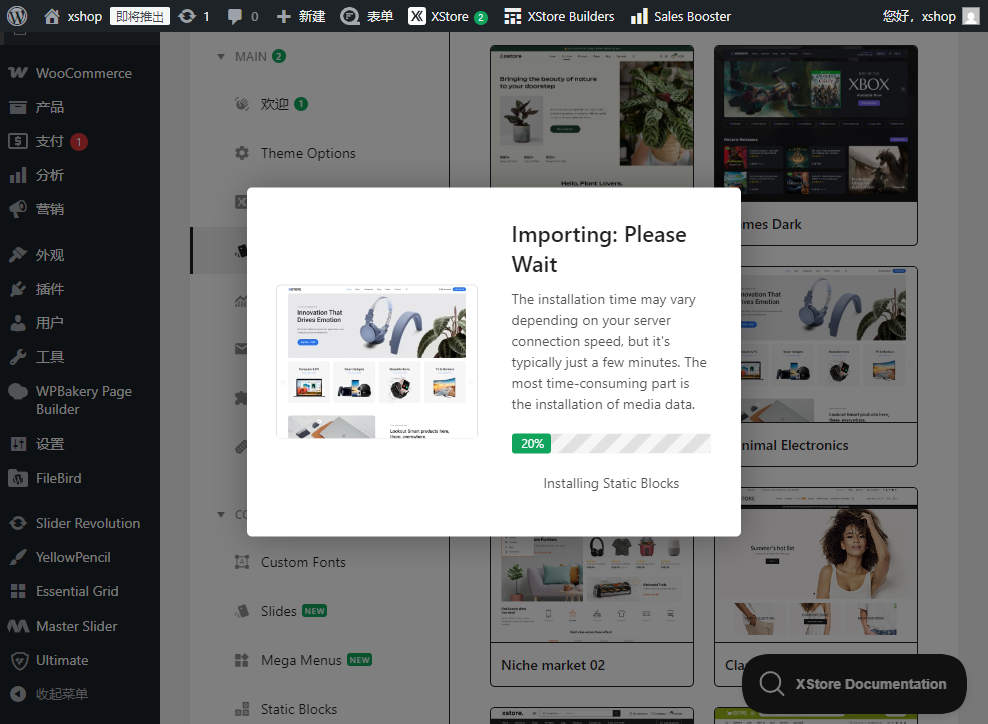Open Slides menu item
Viewport: 988px width, 724px height.
pos(319,611)
